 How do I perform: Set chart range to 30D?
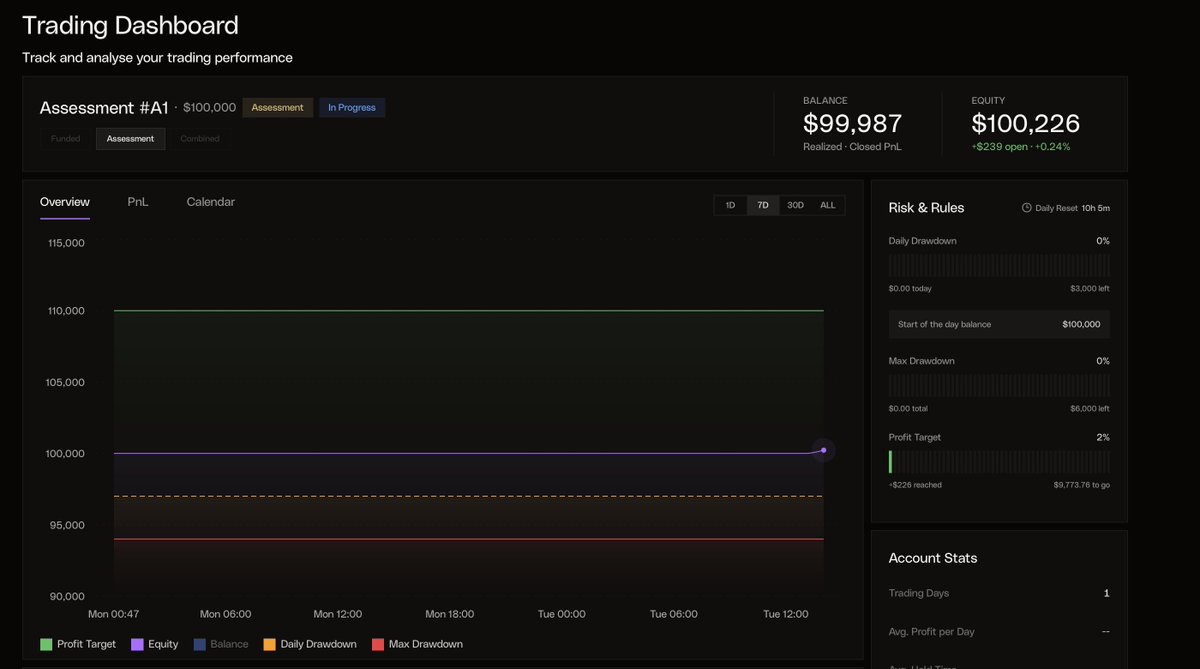795,205
